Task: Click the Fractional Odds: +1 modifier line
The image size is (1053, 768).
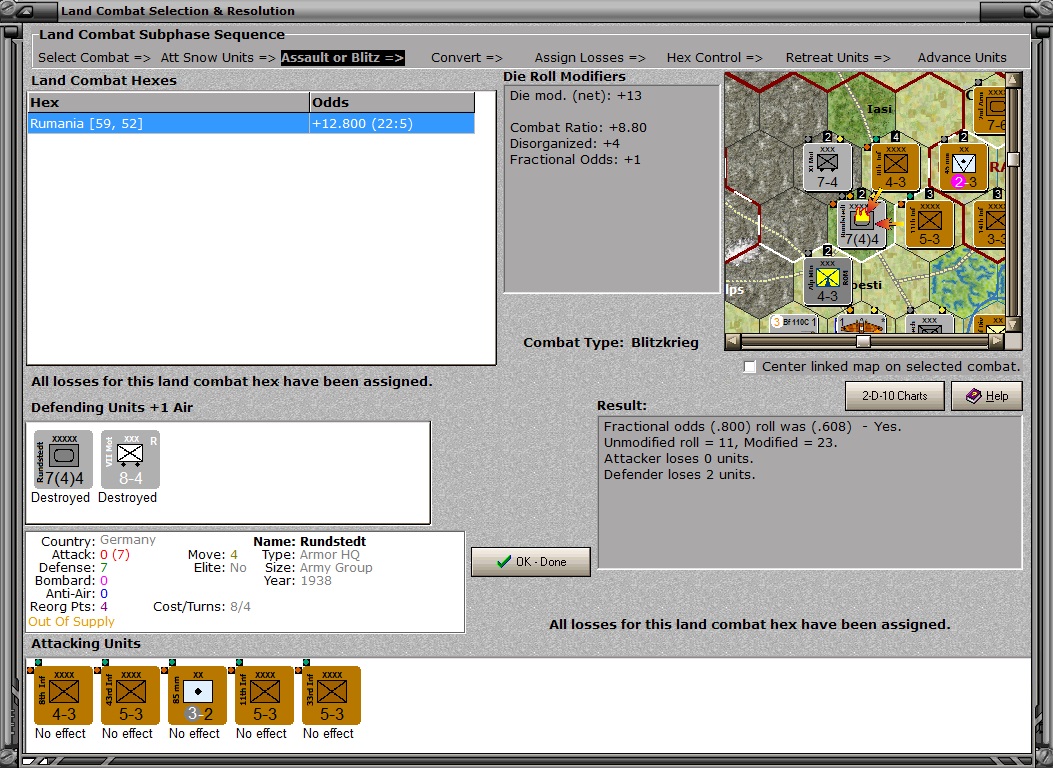Action: [x=575, y=160]
